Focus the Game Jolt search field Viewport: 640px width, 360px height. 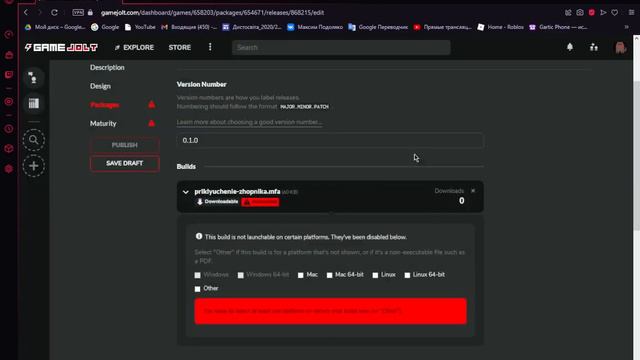pyautogui.click(x=341, y=47)
